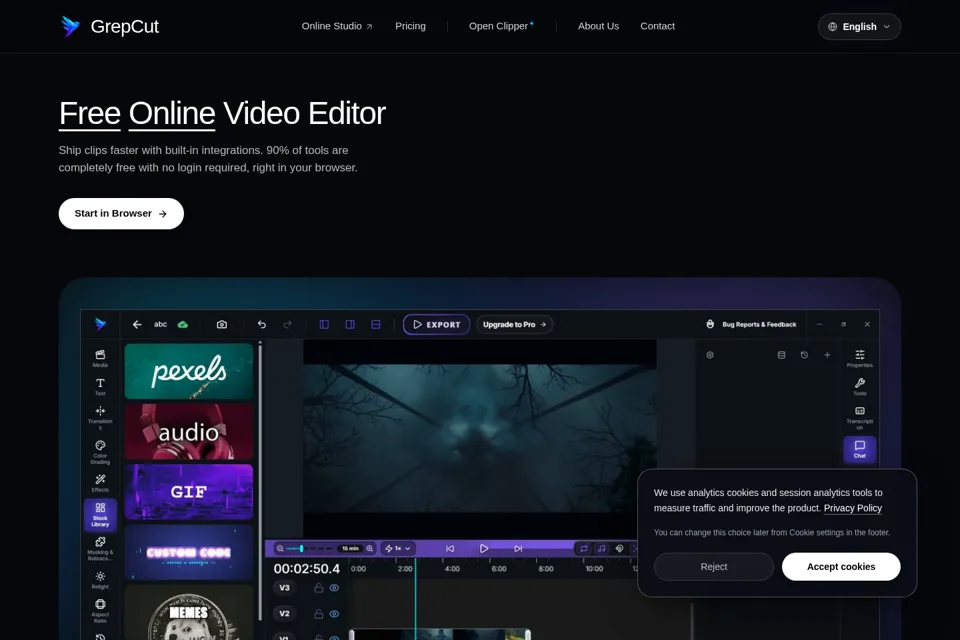Click Upgrade to Pro button
This screenshot has width=960, height=640.
(514, 325)
